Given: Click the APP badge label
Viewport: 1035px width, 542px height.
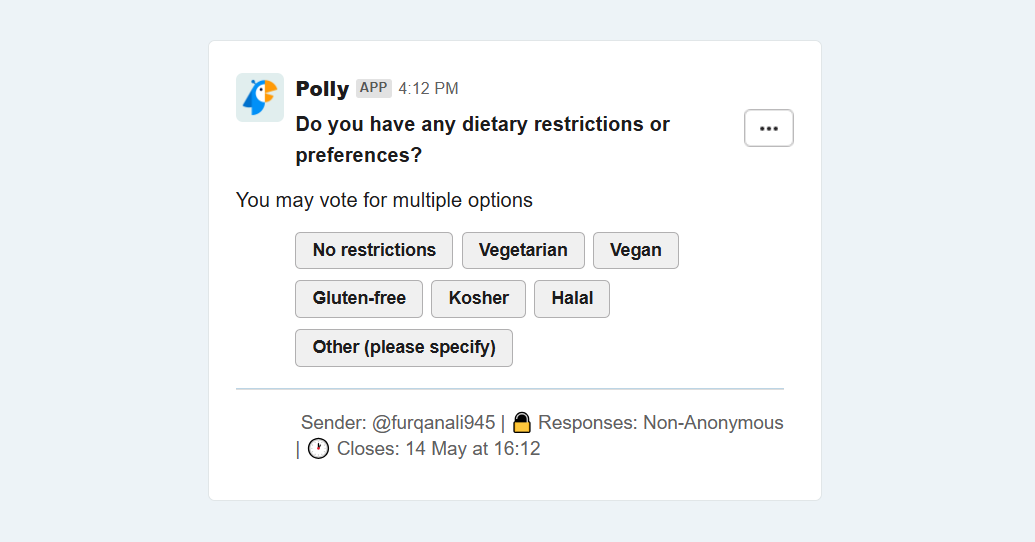Looking at the screenshot, I should pyautogui.click(x=374, y=88).
